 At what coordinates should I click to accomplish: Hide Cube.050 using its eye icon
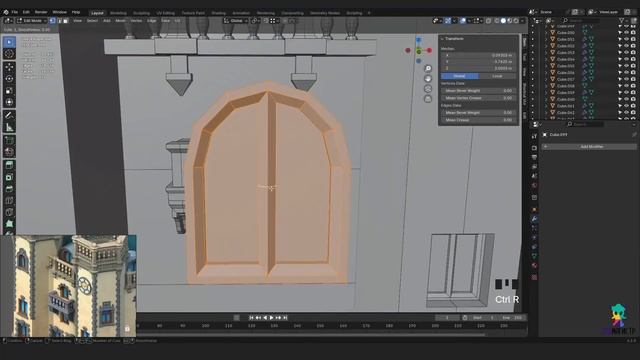(x=626, y=33)
